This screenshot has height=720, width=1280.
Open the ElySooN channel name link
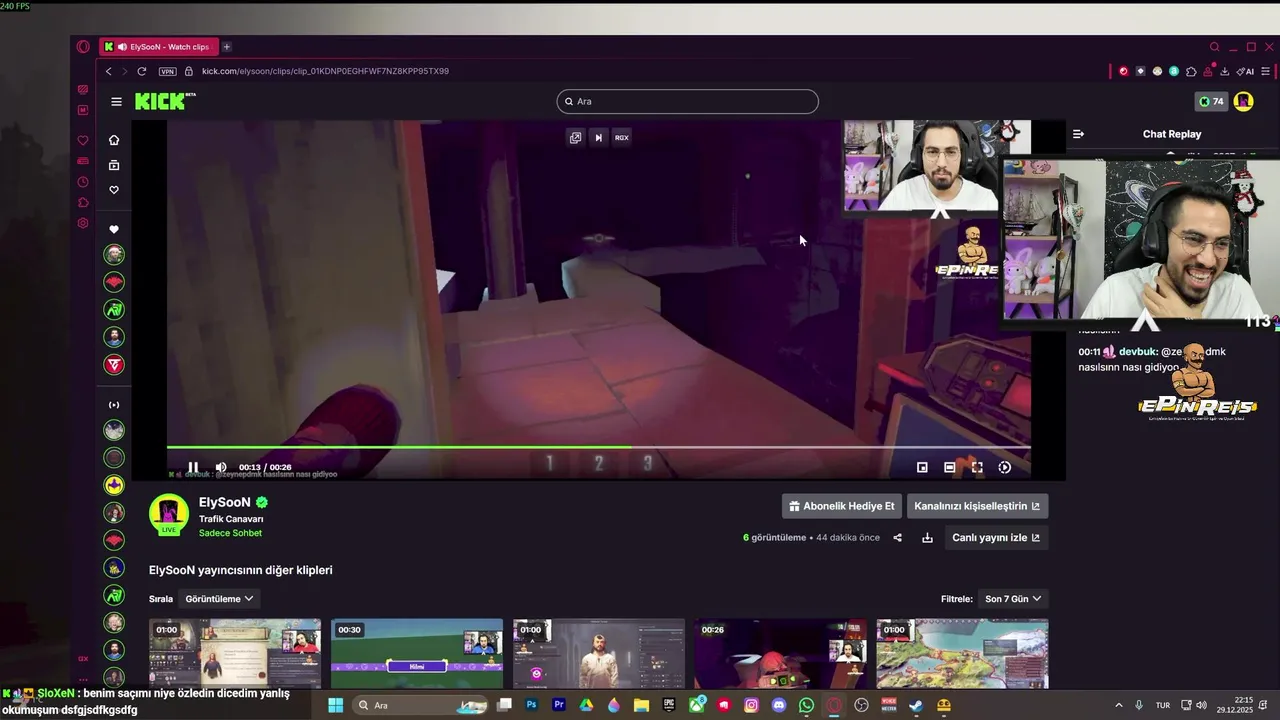tap(225, 502)
